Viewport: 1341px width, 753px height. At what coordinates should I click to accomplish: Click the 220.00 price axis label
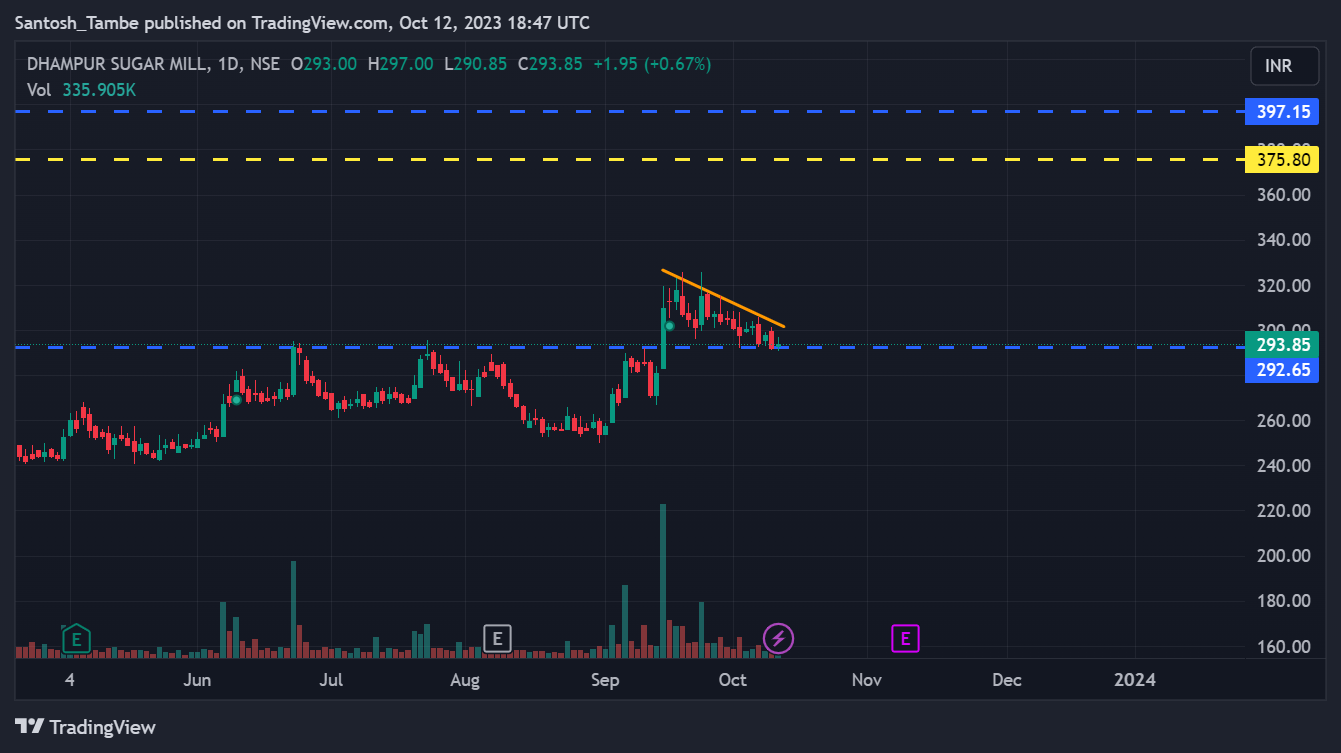click(x=1283, y=510)
